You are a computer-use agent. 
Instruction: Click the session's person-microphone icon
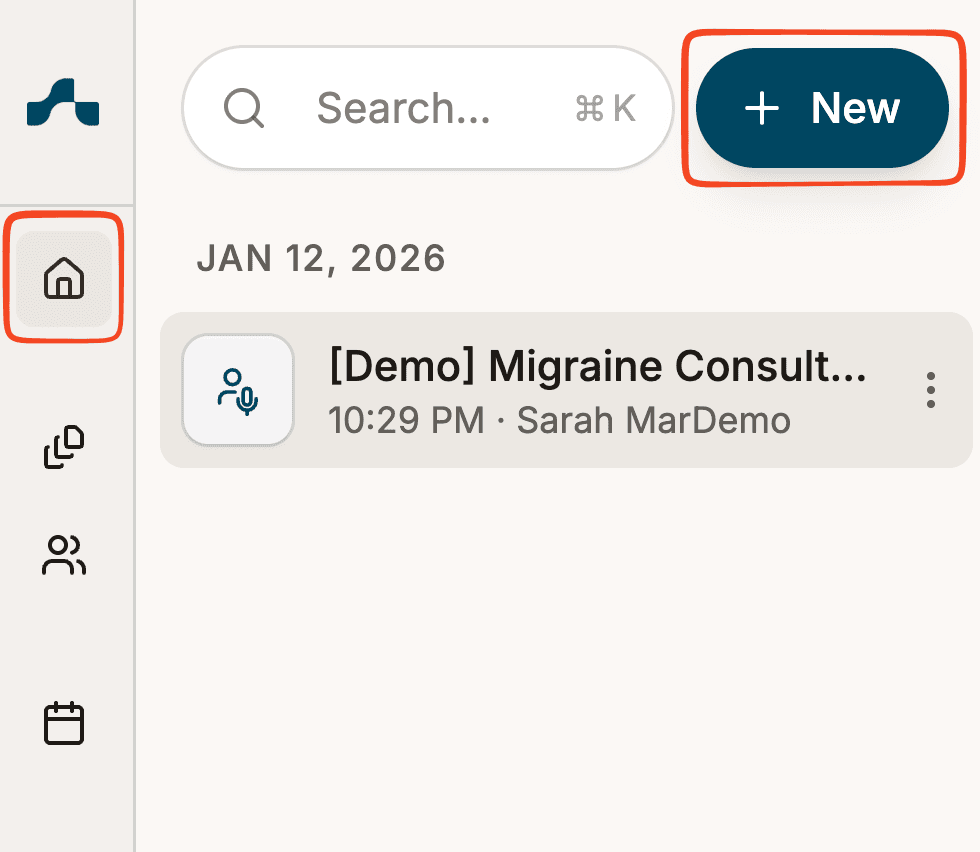238,389
